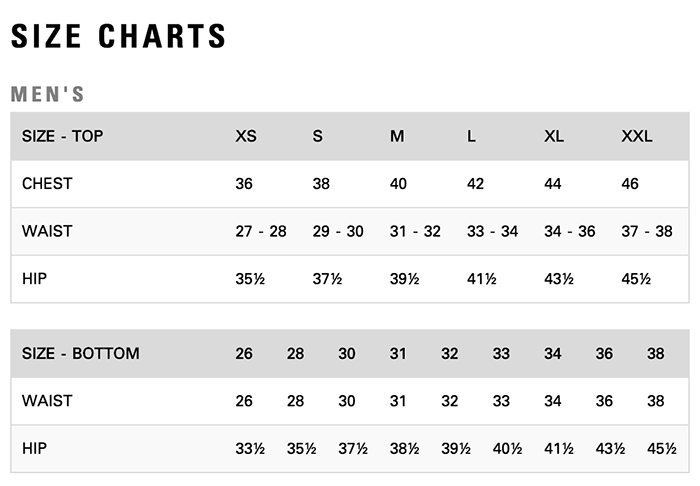The width and height of the screenshot is (700, 486).
Task: Click bottom hip value 33½
Action: point(250,449)
